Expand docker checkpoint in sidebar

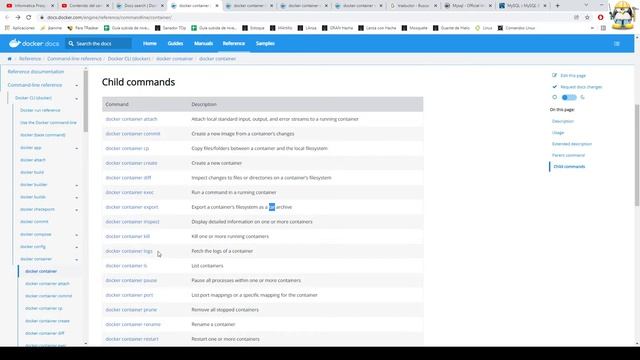pyautogui.click(x=77, y=210)
